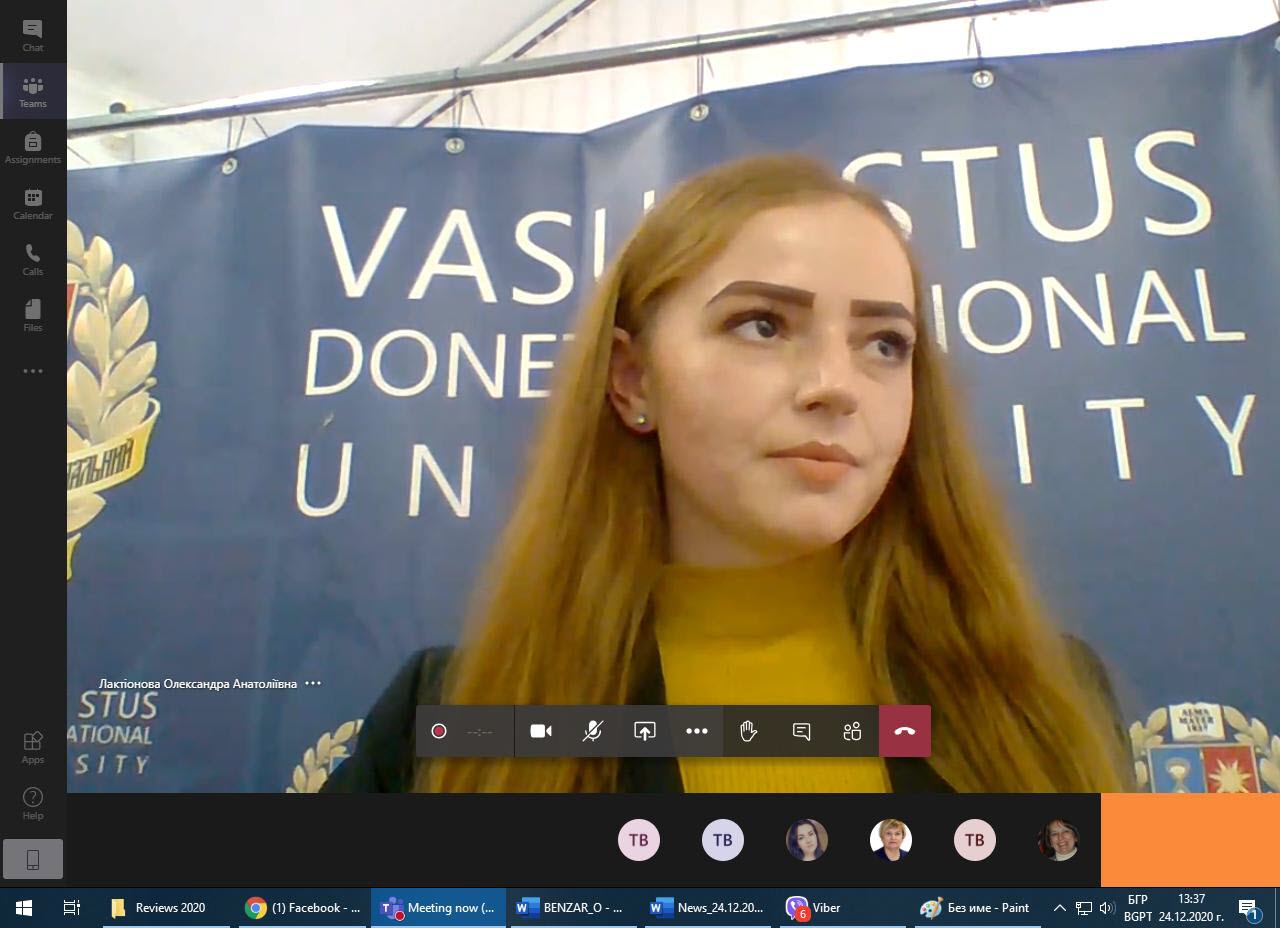Screen dimensions: 1280x928
Task: Click the mobile device icon in the sidebar
Action: coord(33,859)
